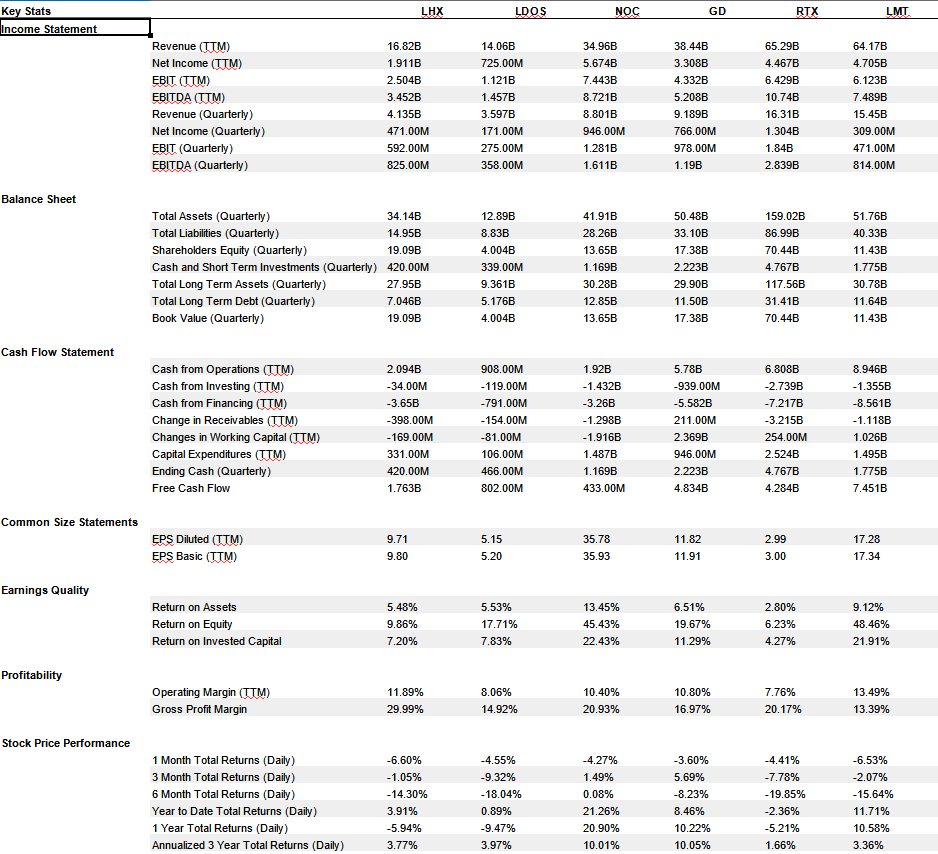Select NOC diluted EPS 35.78
The image size is (938, 854).
coord(596,539)
